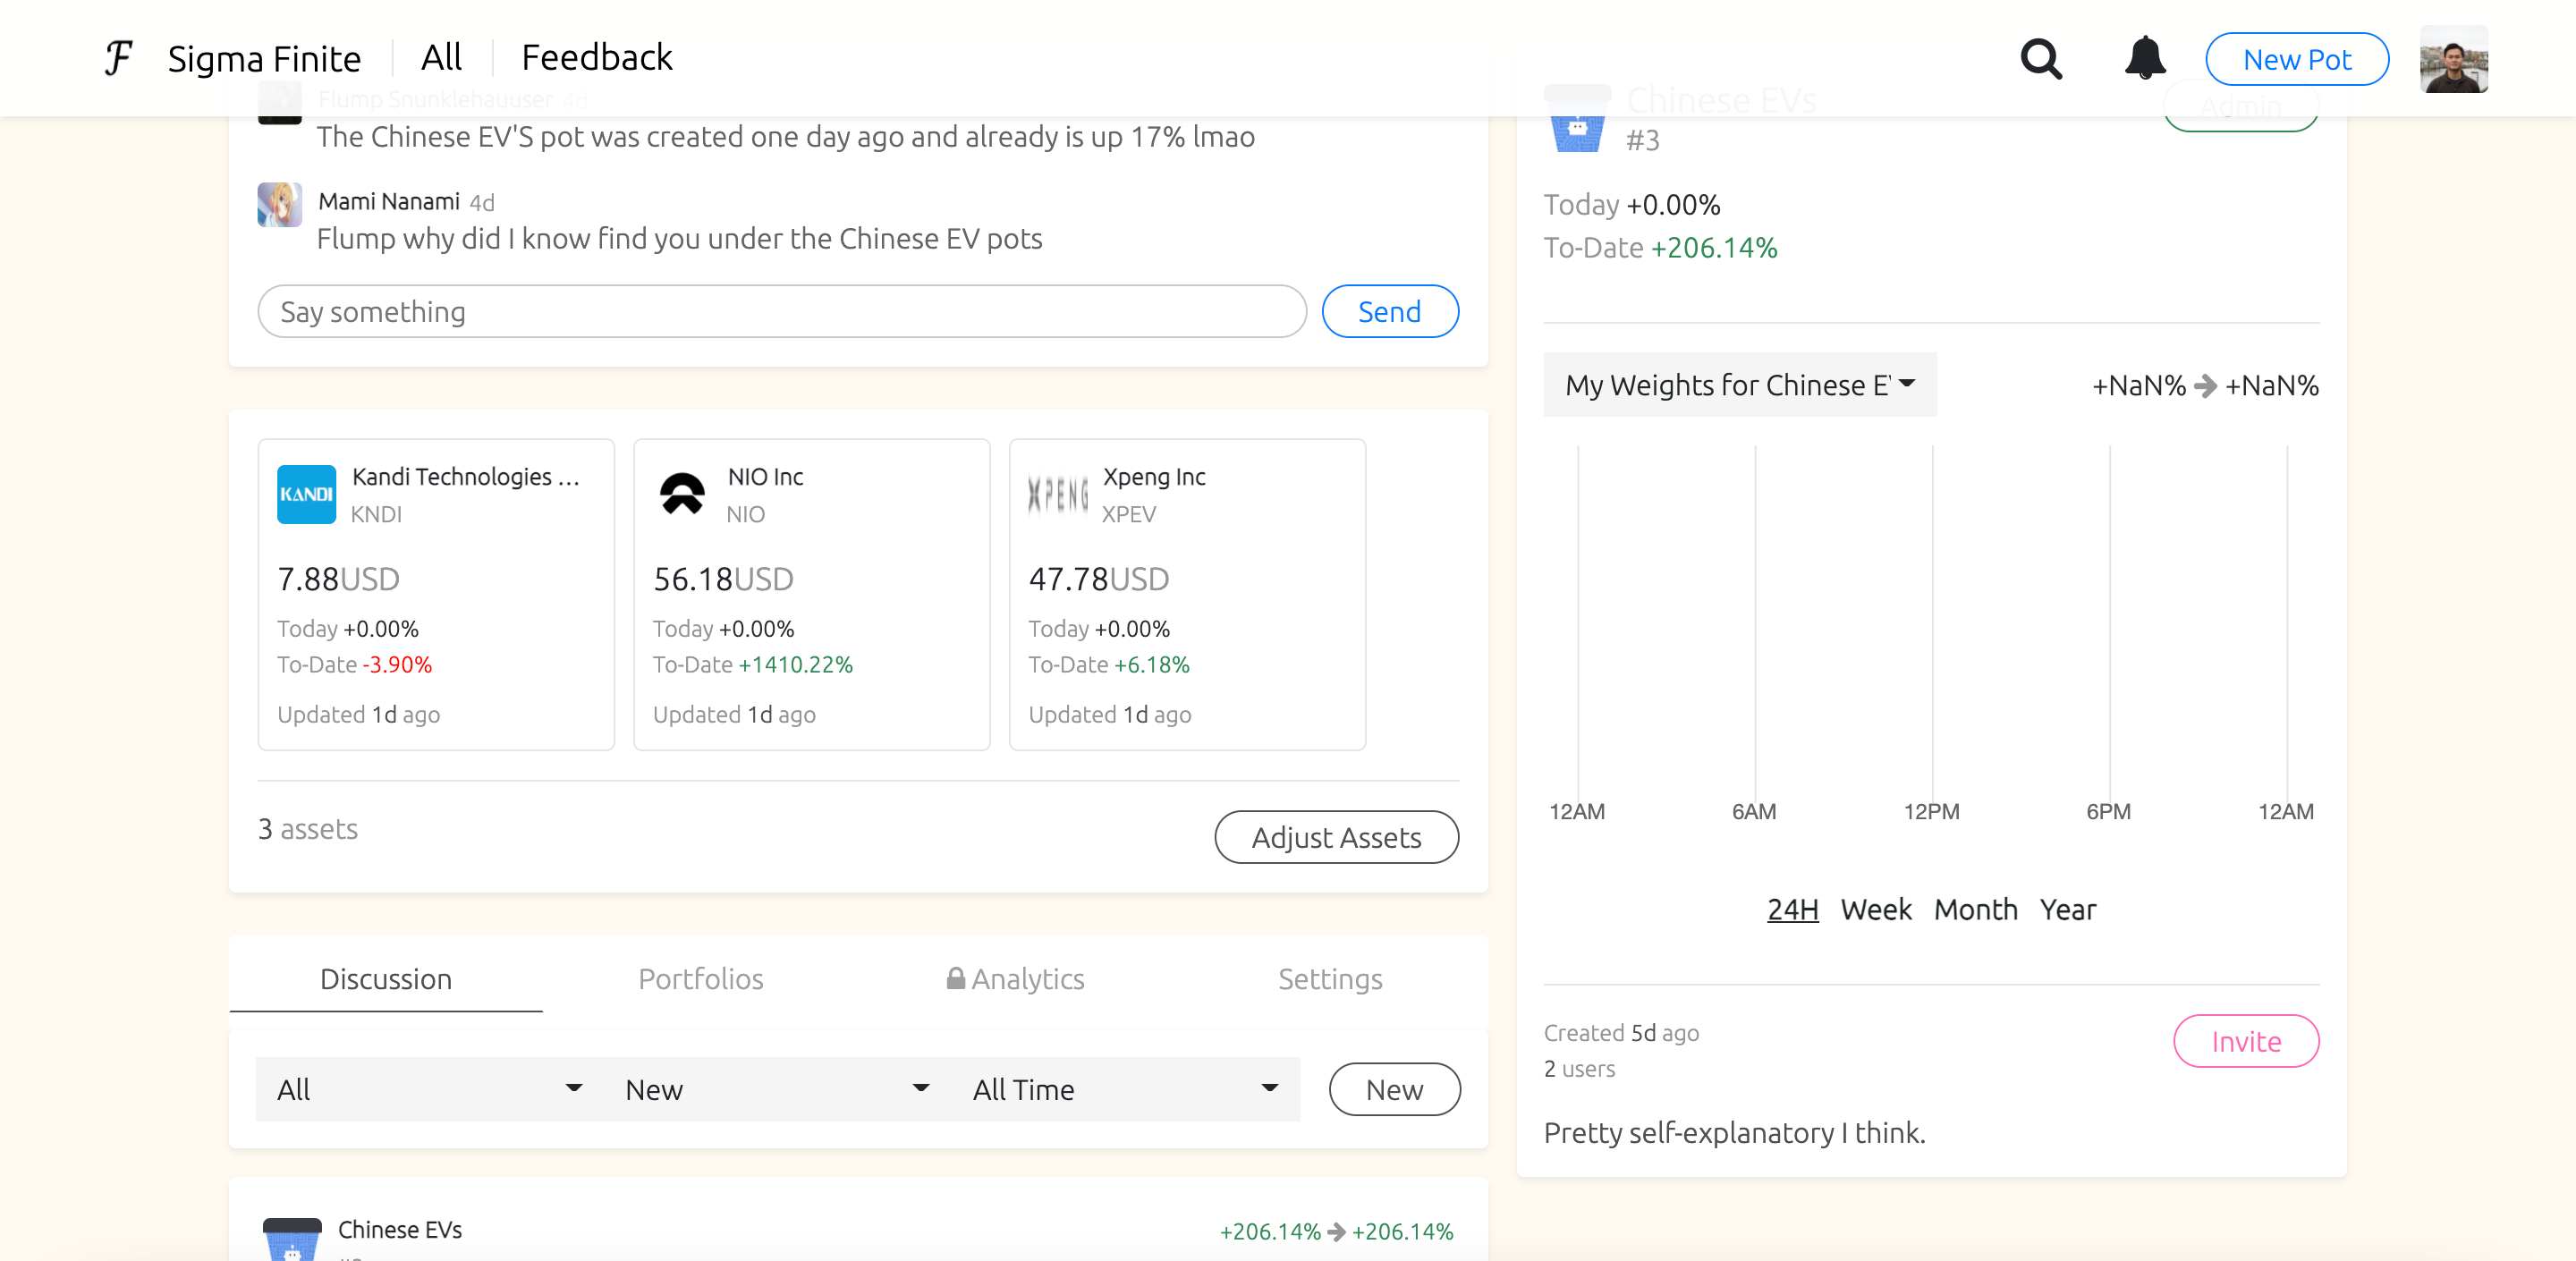Click the pink Invite button
2576x1261 pixels.
pyautogui.click(x=2245, y=1041)
